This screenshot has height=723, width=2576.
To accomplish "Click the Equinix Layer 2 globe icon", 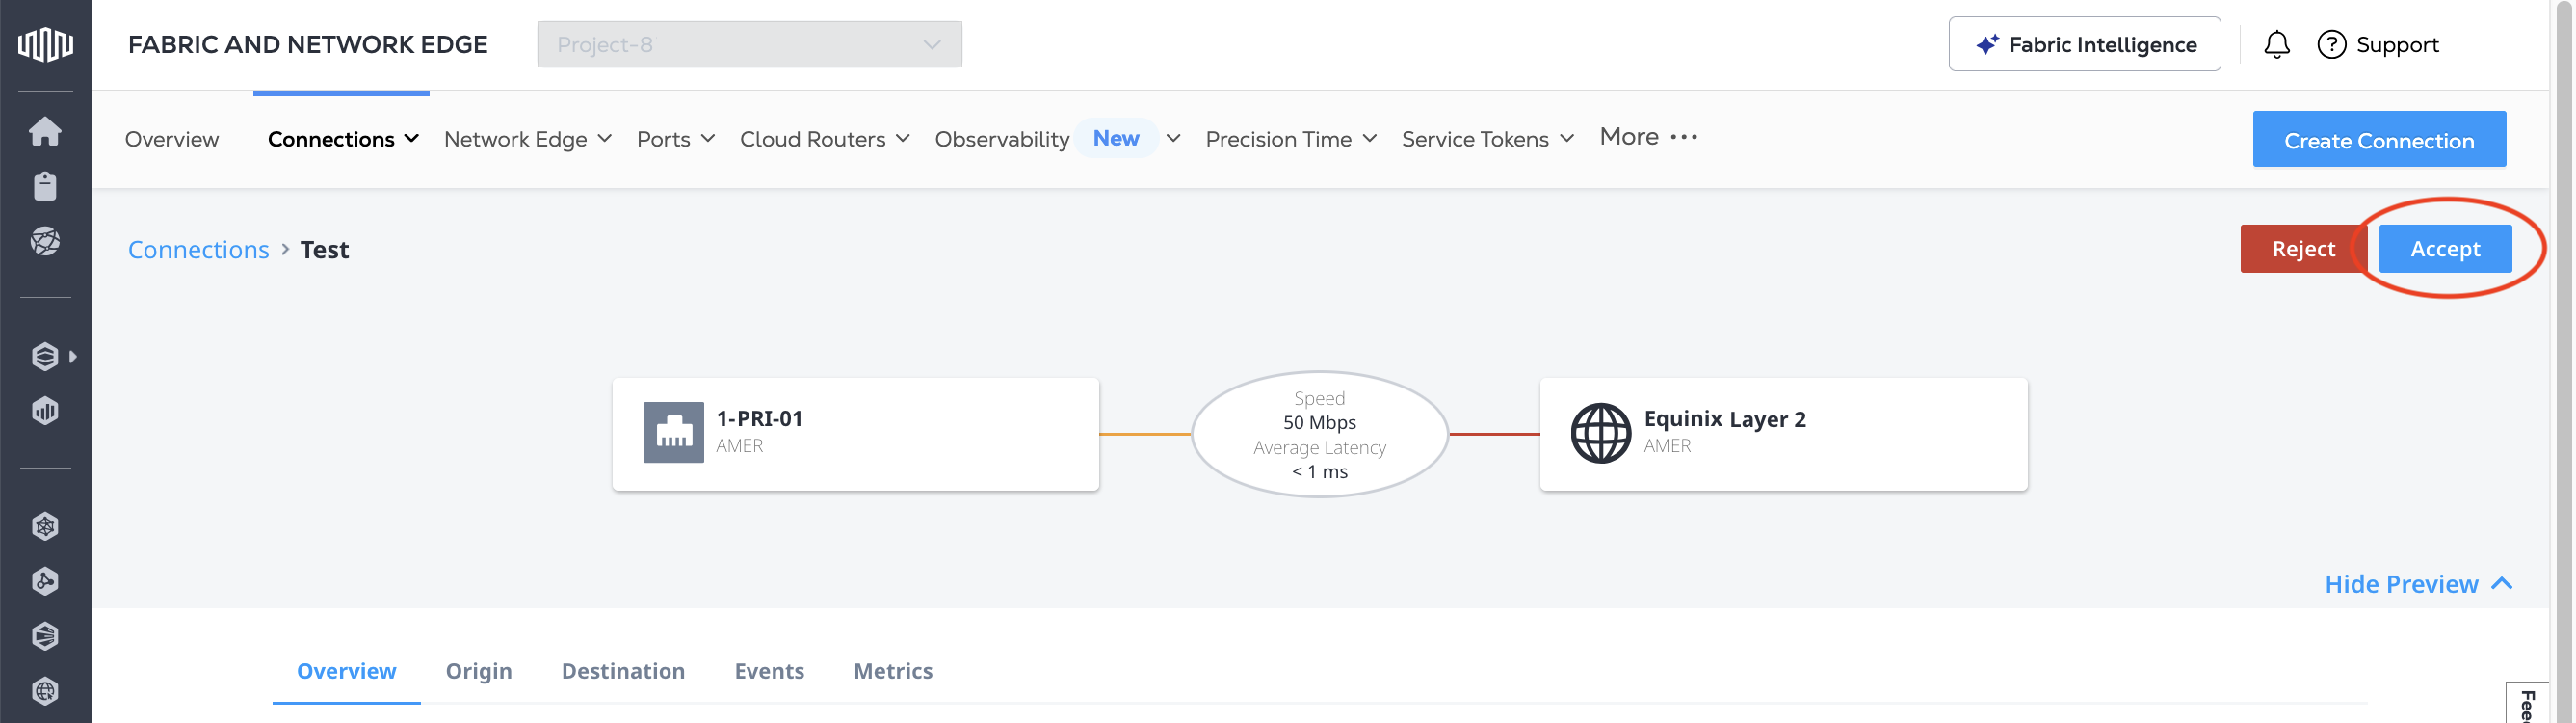I will point(1600,433).
